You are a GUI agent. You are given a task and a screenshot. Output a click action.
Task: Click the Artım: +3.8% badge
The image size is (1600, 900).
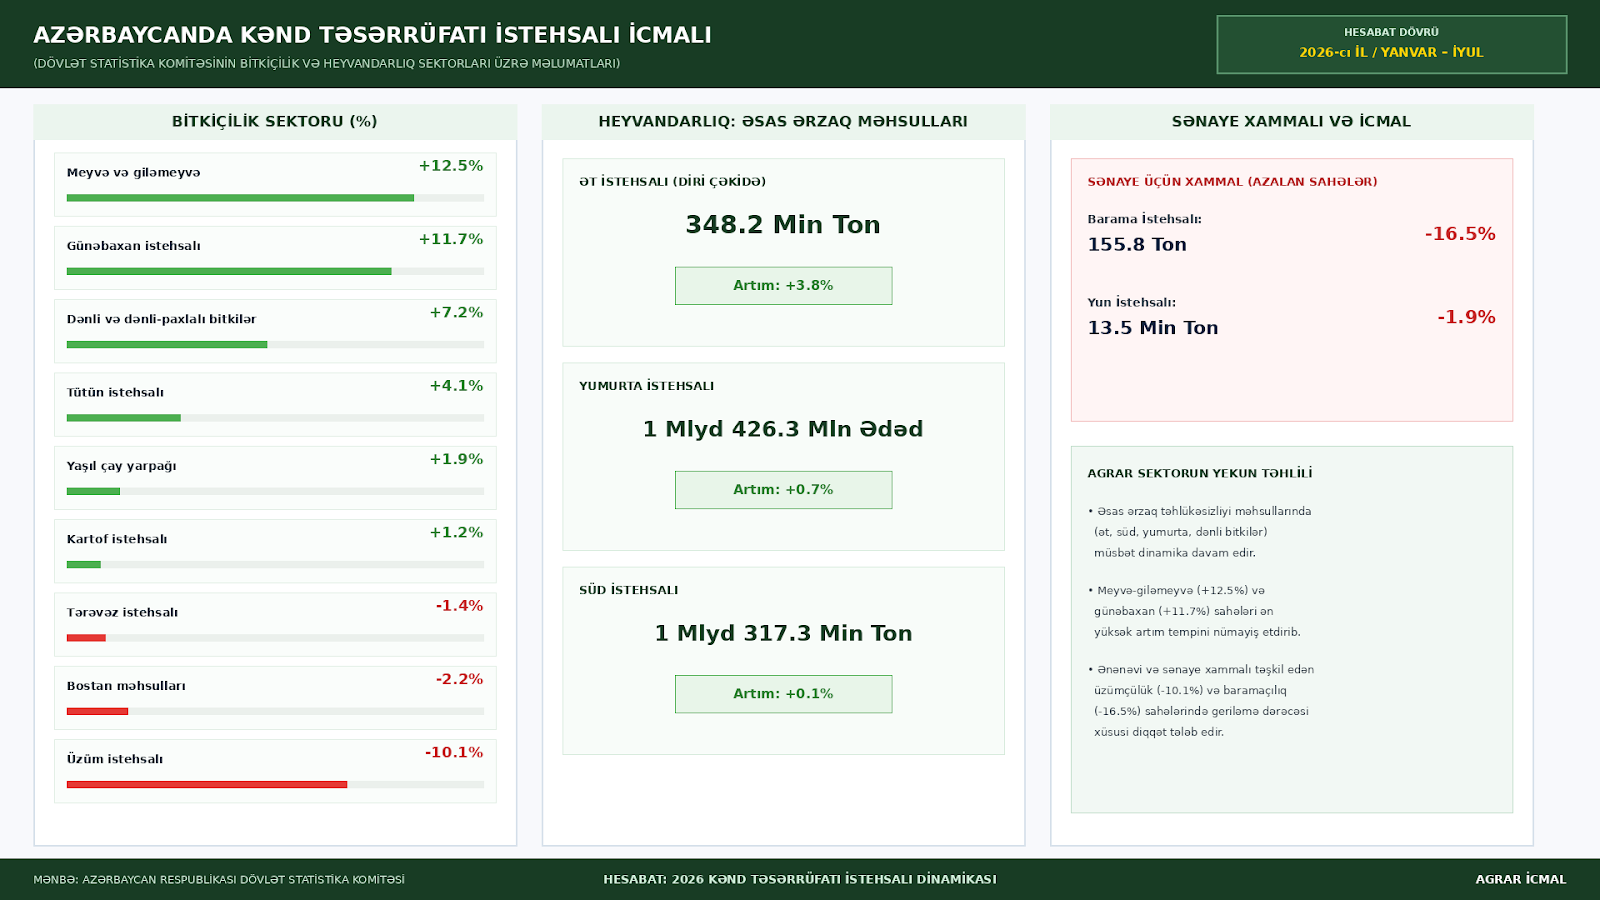tap(783, 286)
